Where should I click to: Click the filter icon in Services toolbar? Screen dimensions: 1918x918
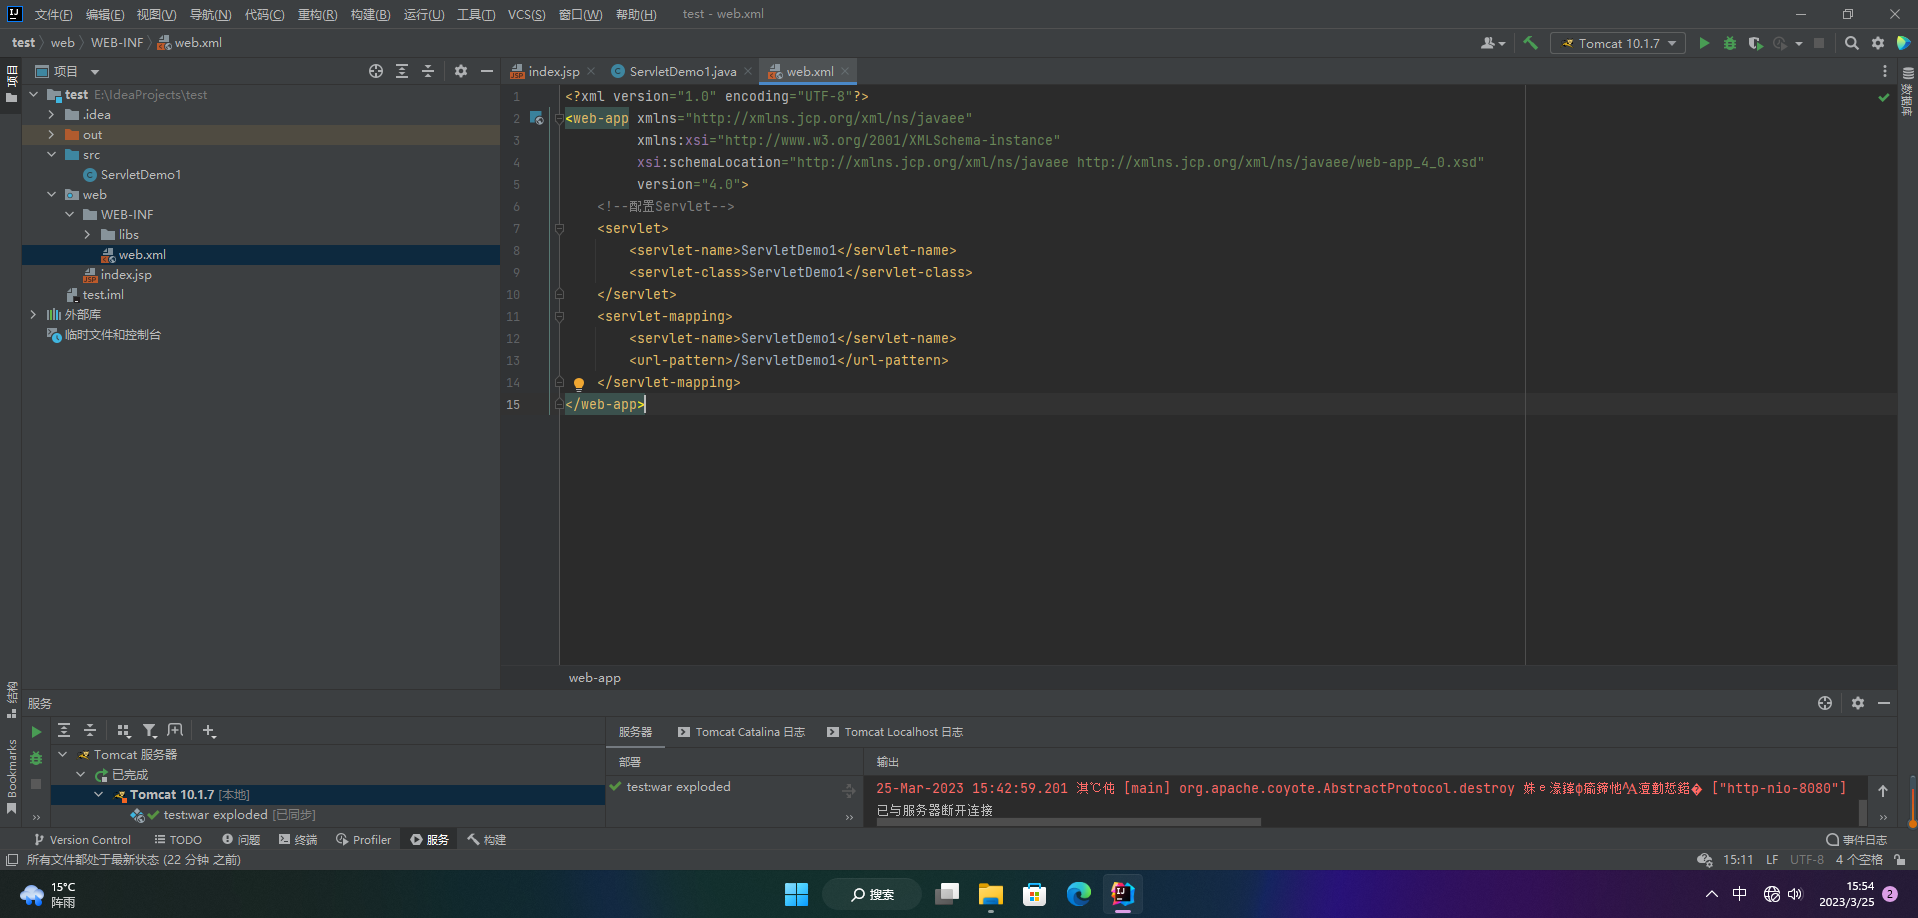coord(149,731)
